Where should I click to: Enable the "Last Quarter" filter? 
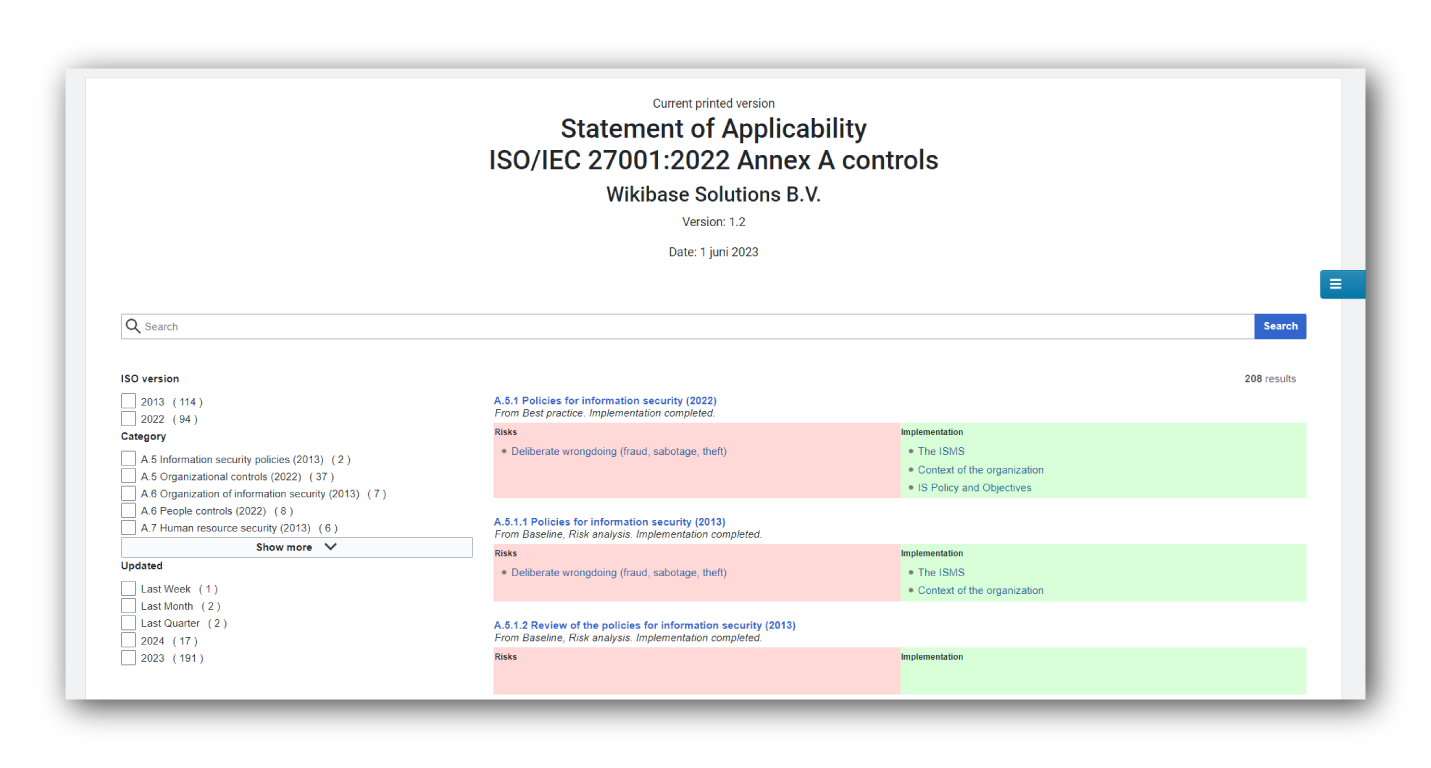(x=128, y=622)
